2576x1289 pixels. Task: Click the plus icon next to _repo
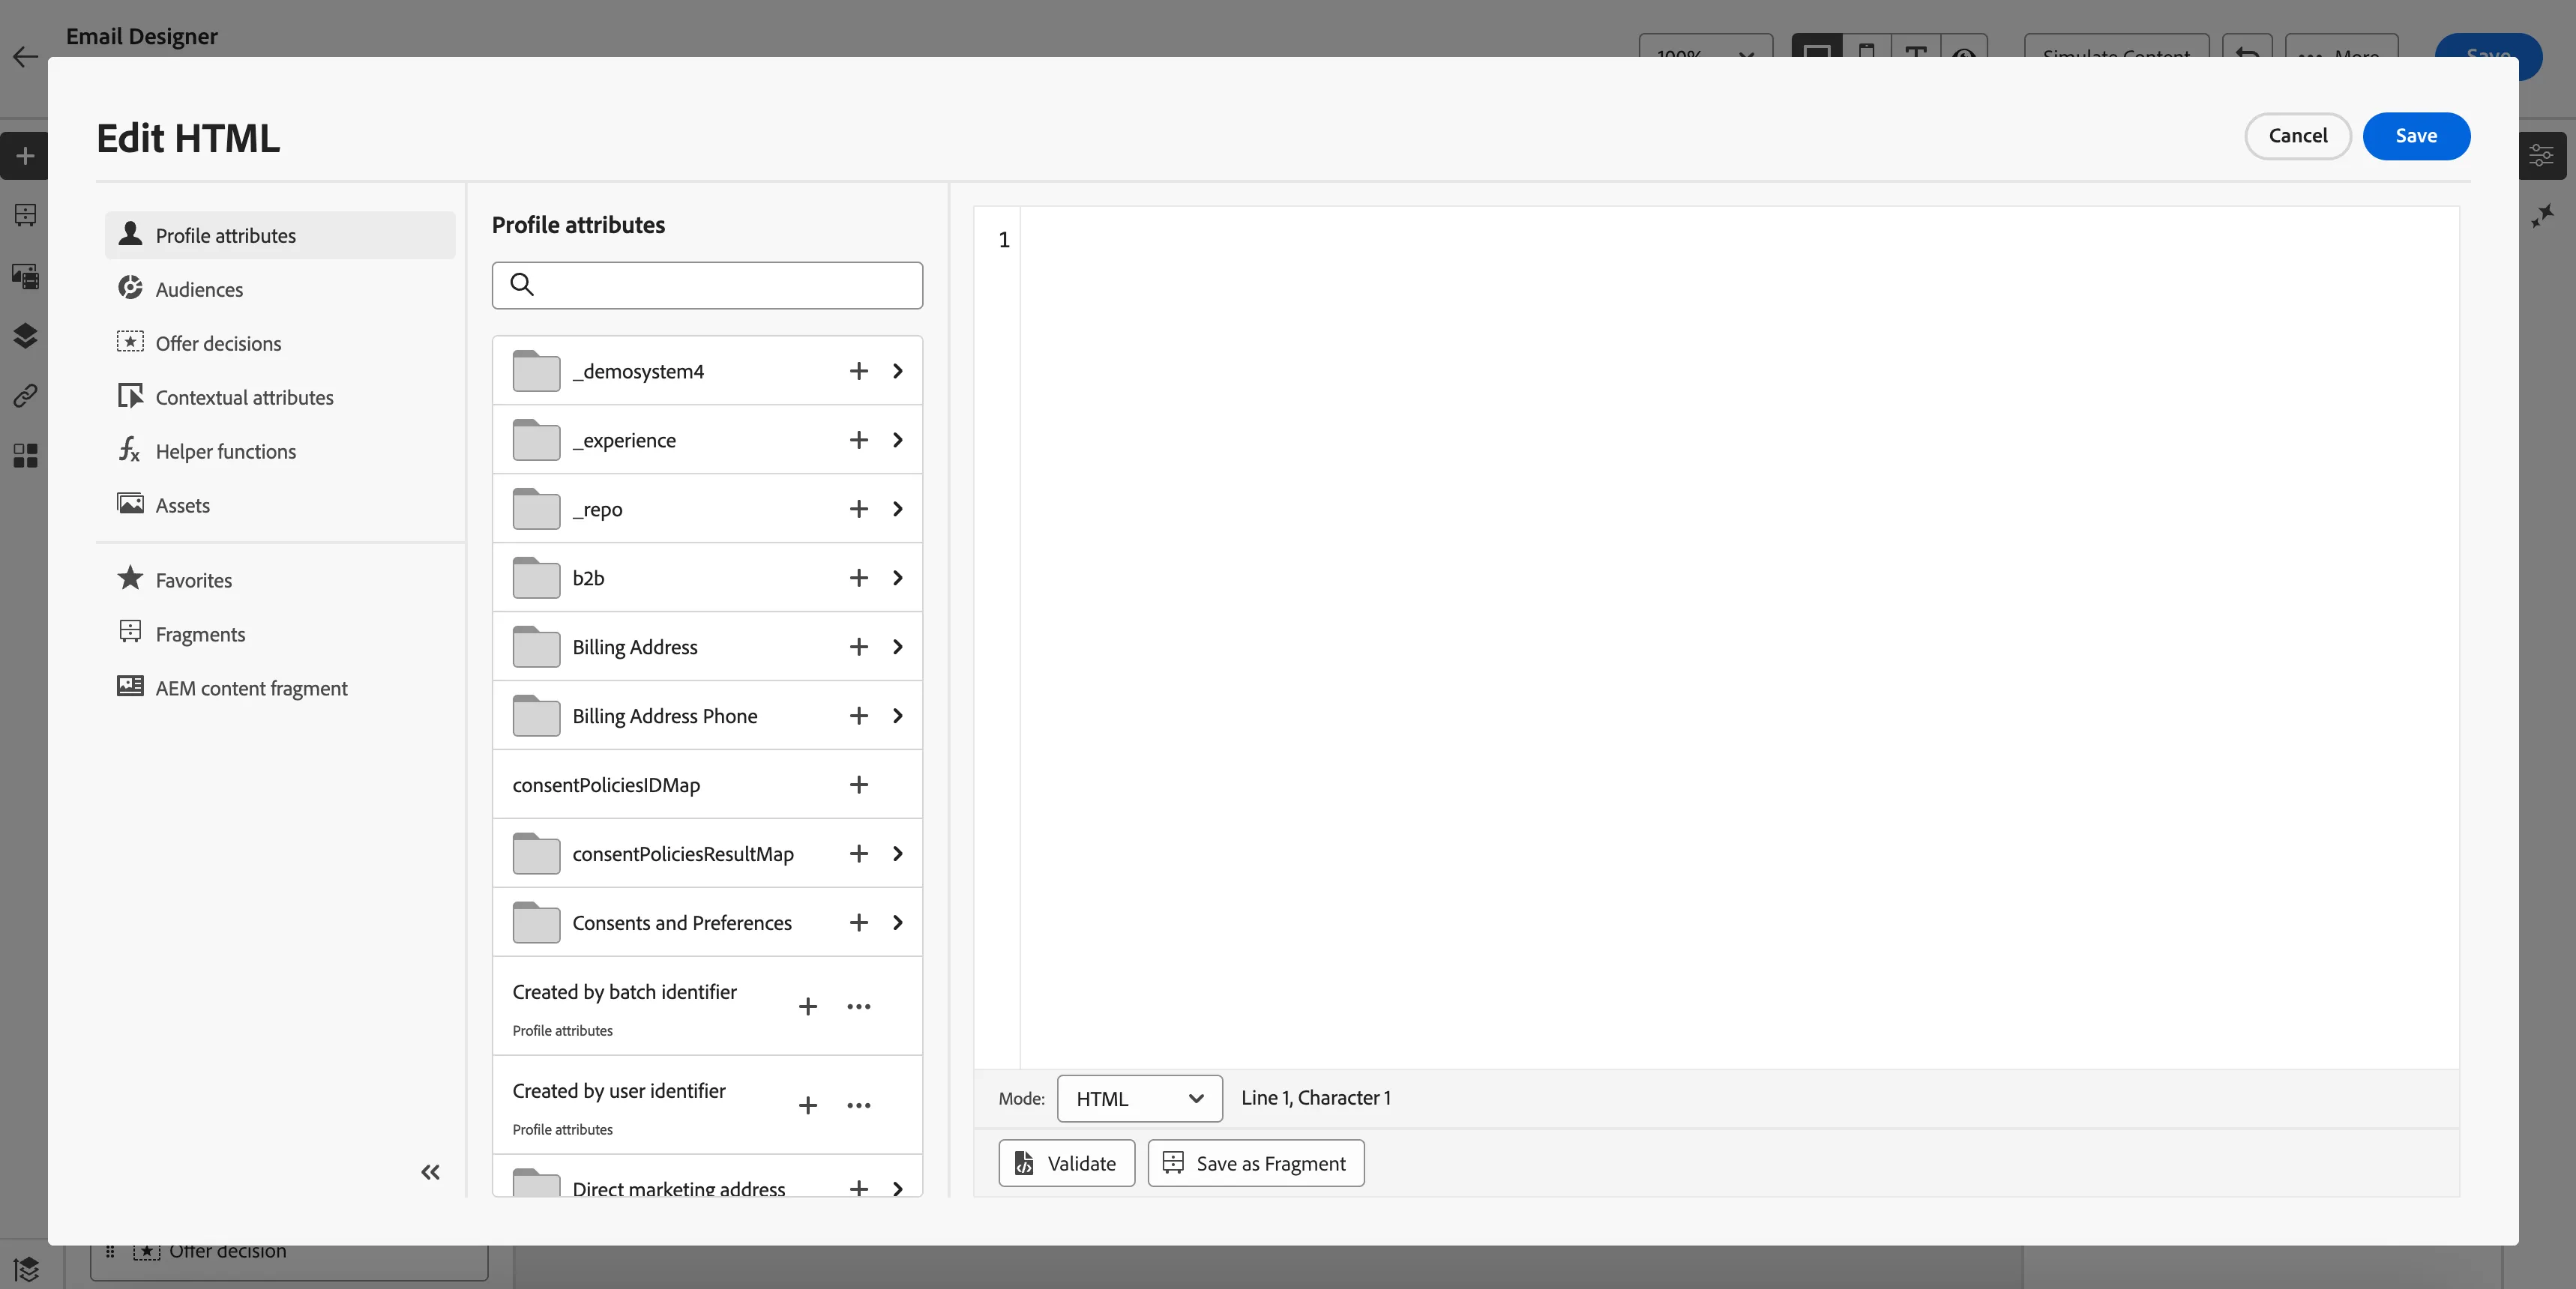pos(858,509)
